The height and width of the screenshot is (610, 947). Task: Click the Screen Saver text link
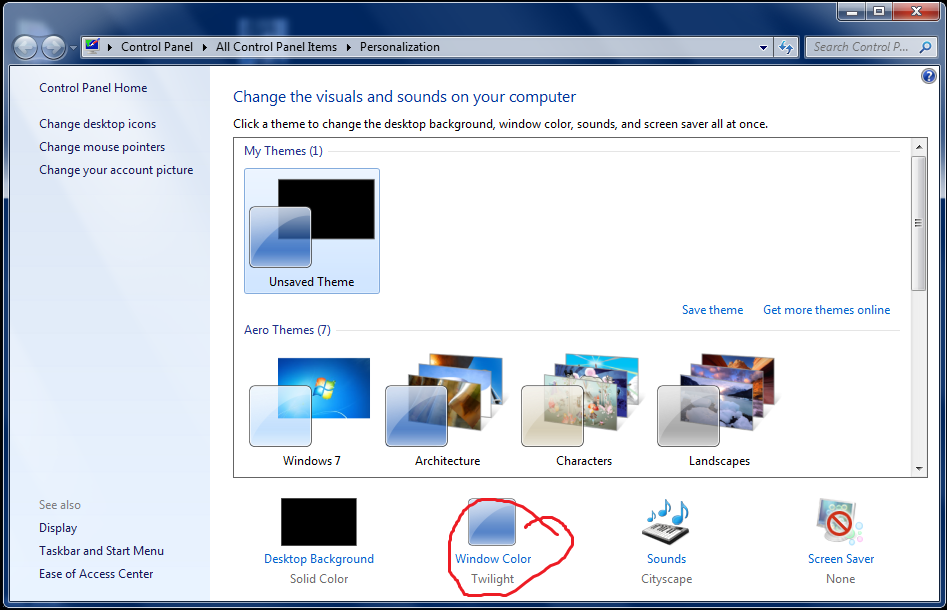(841, 559)
